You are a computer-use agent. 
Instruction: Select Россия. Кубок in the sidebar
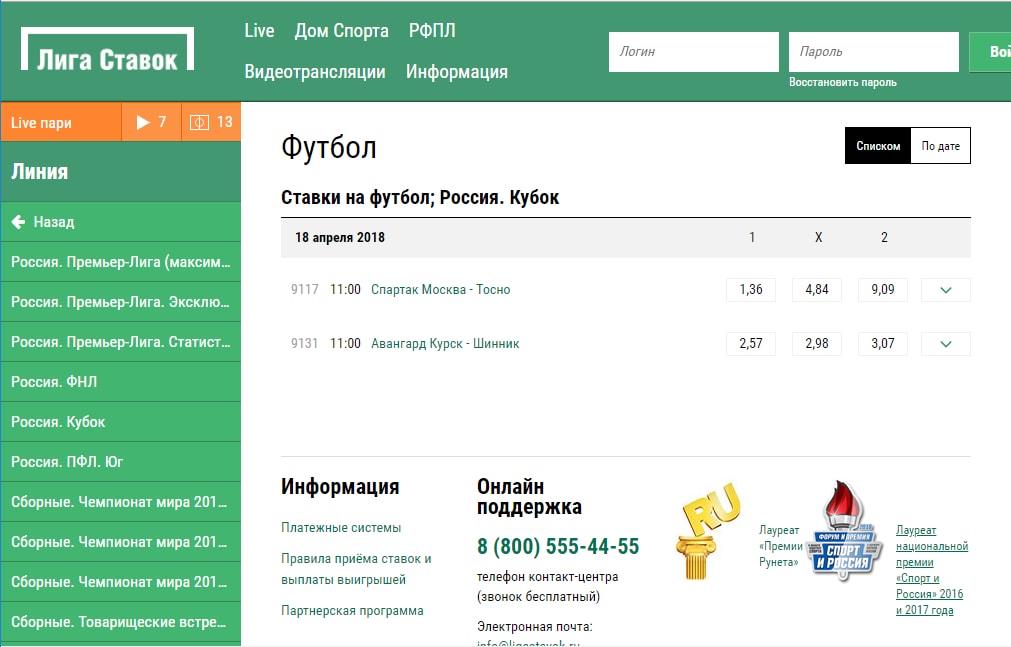(x=58, y=422)
